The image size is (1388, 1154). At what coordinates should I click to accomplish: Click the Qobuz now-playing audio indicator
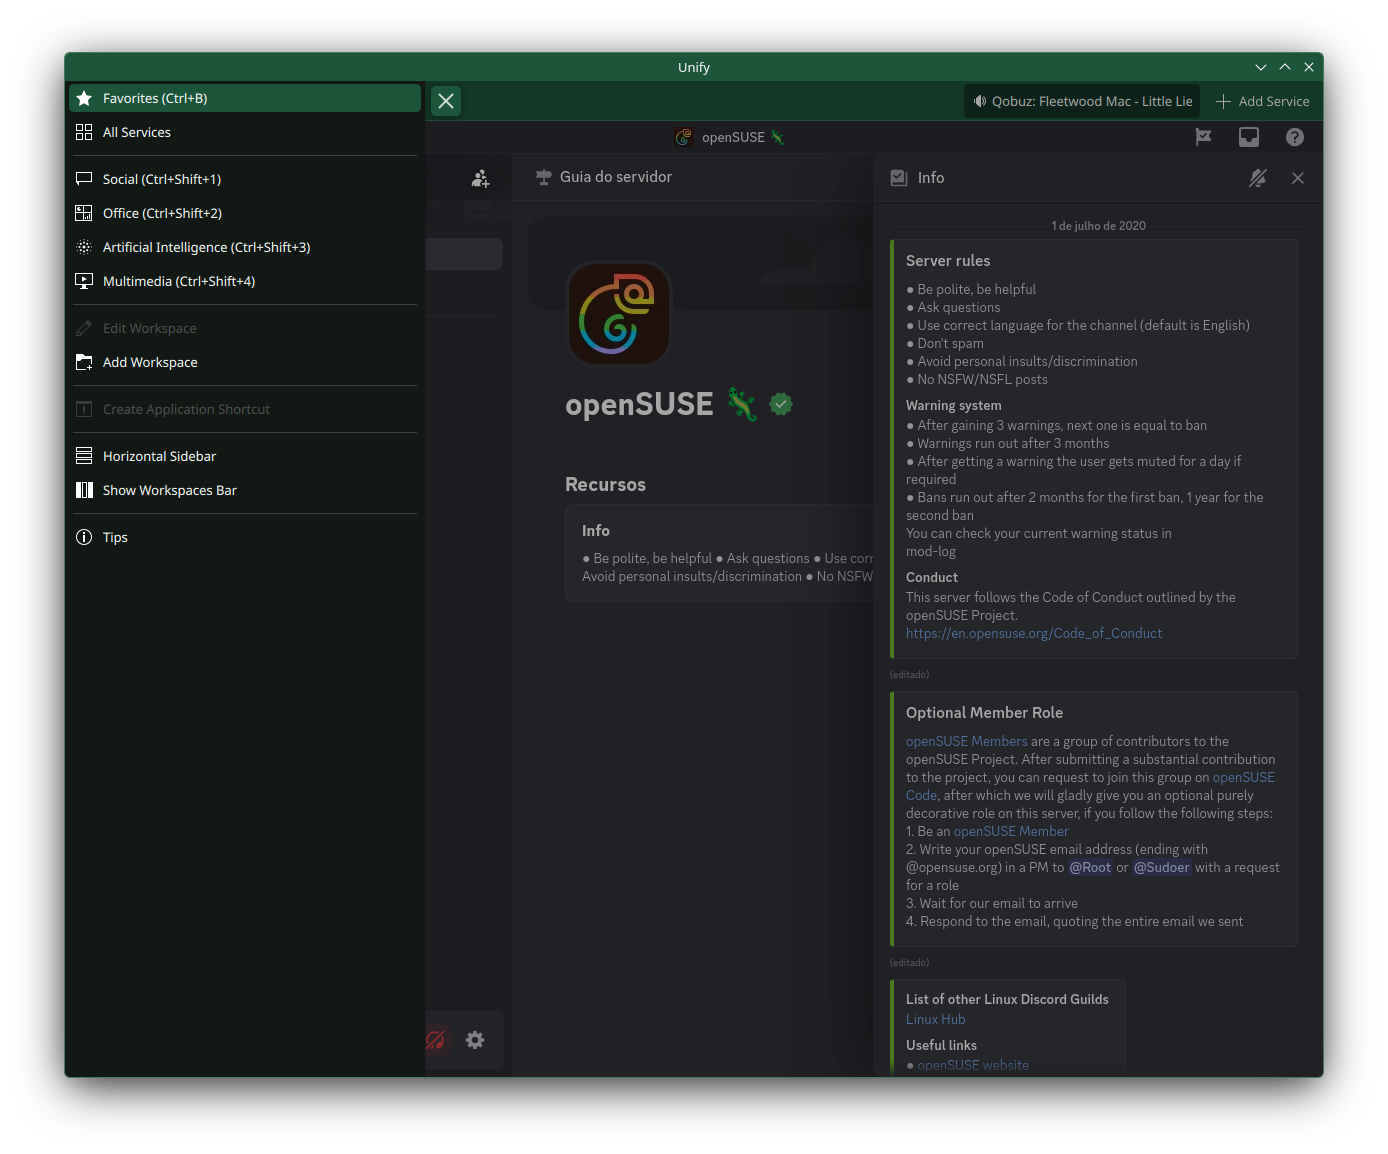1082,101
